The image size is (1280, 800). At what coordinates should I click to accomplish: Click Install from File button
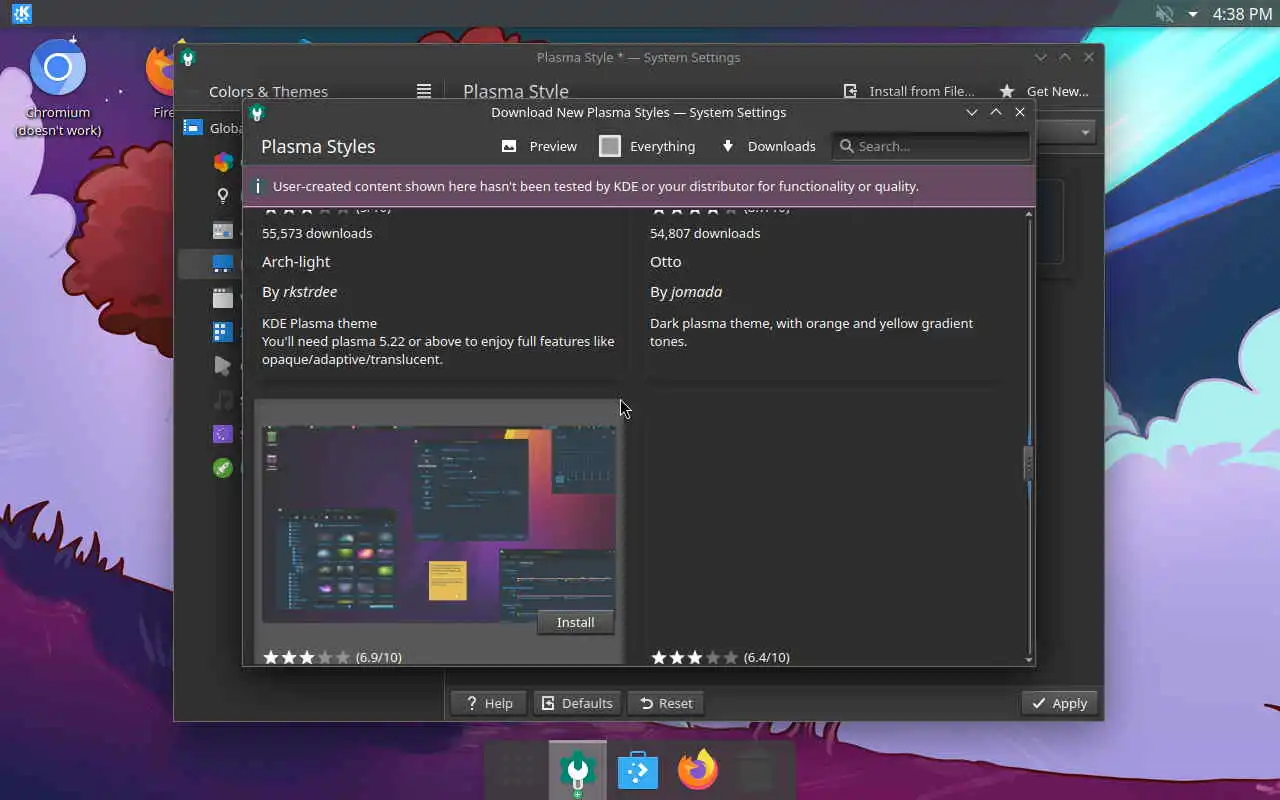tap(909, 91)
